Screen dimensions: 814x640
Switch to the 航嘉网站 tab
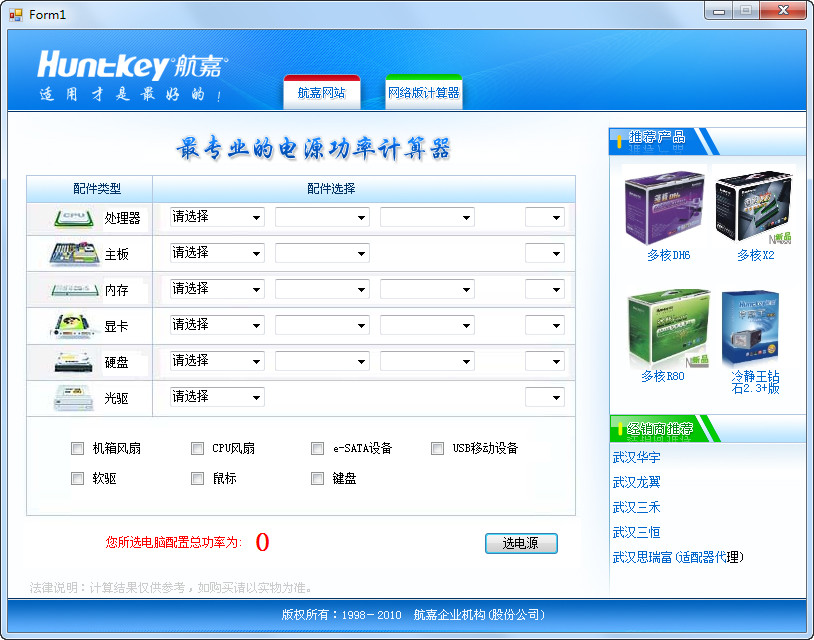(322, 92)
